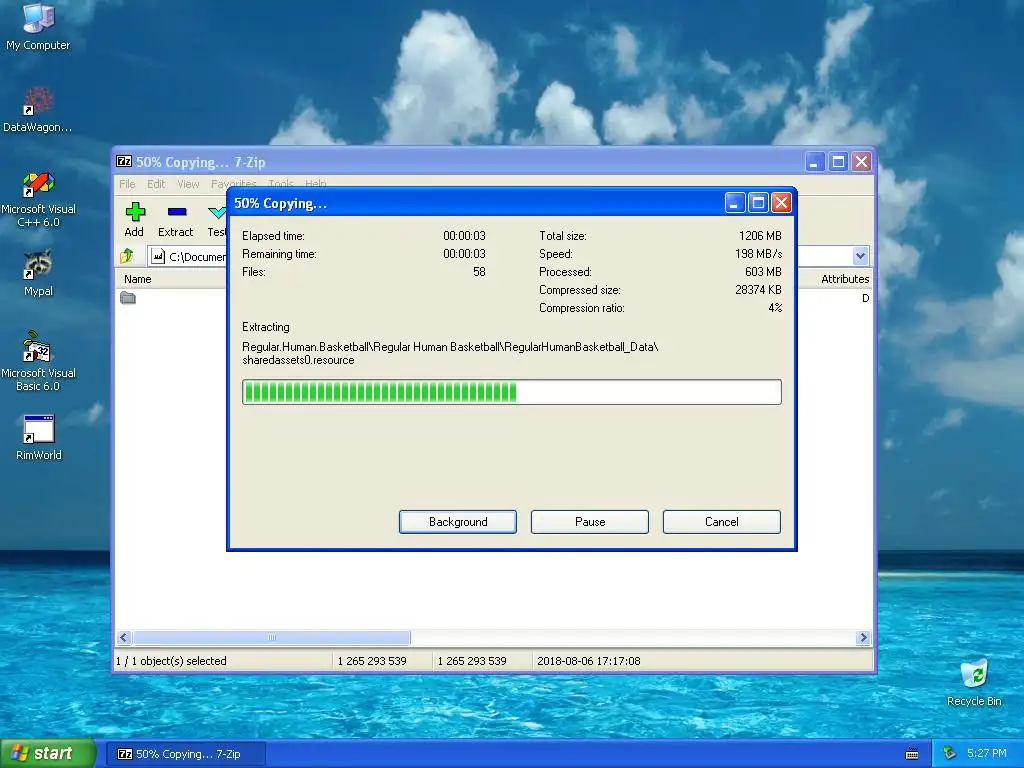This screenshot has height=768, width=1024.
Task: Click the taskbar clock showing 5:27 PM
Action: click(x=987, y=754)
